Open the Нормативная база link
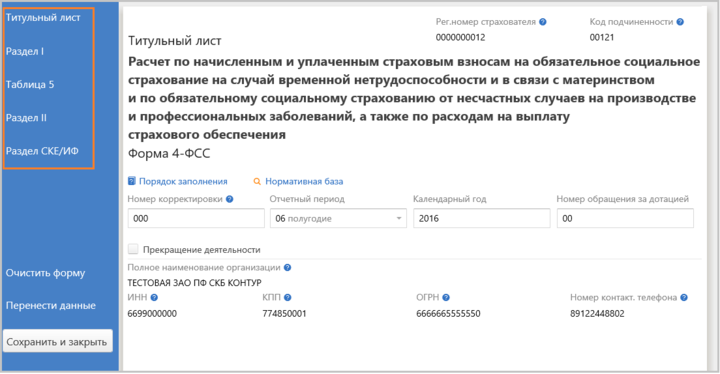The image size is (720, 374). [x=304, y=181]
